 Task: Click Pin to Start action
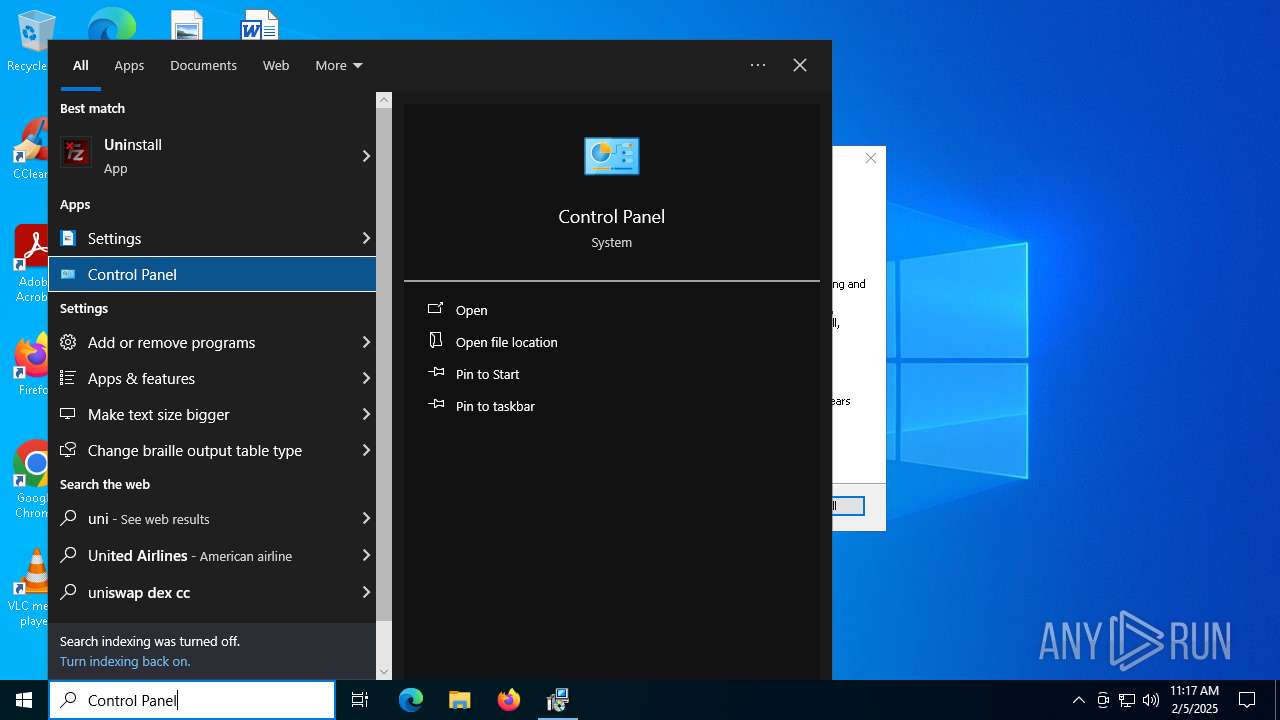[x=487, y=374]
